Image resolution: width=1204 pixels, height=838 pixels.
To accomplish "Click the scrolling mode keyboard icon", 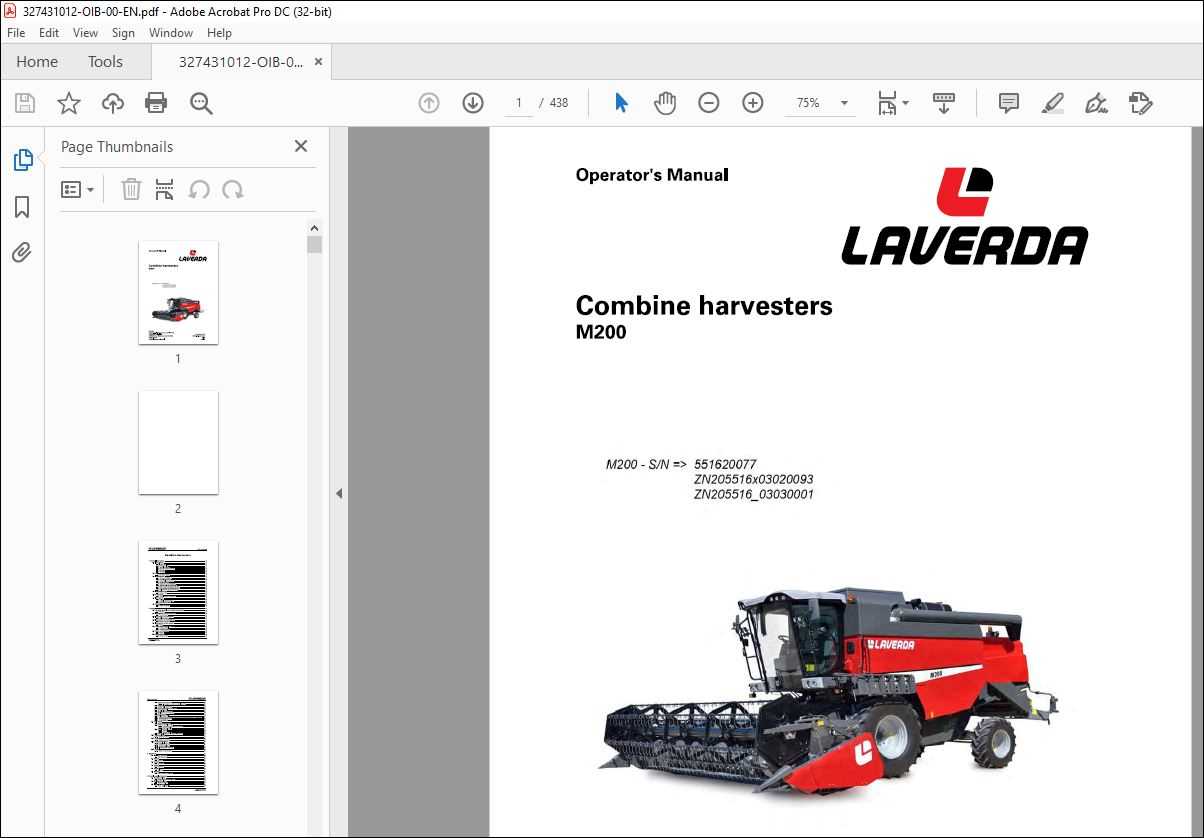I will pyautogui.click(x=944, y=103).
